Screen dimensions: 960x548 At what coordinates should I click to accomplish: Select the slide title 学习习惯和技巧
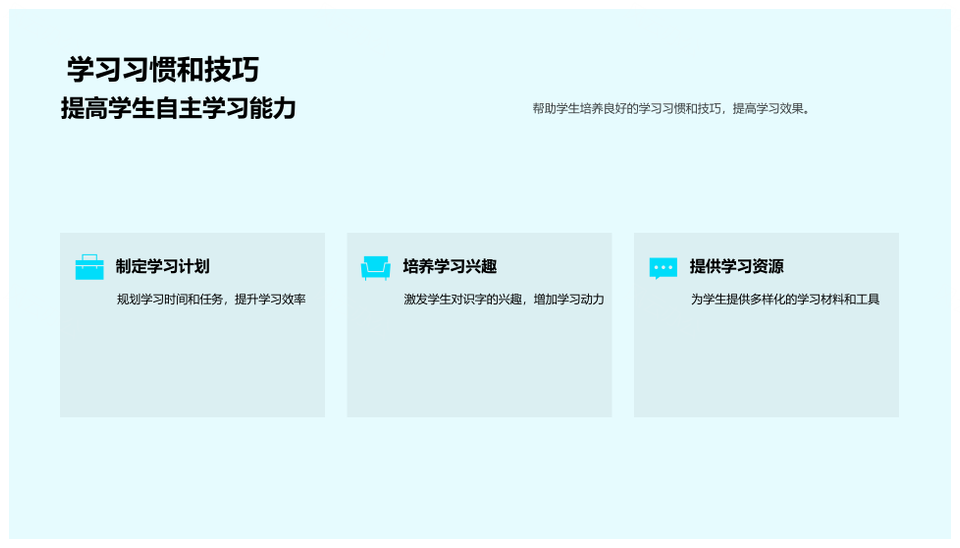(x=163, y=69)
